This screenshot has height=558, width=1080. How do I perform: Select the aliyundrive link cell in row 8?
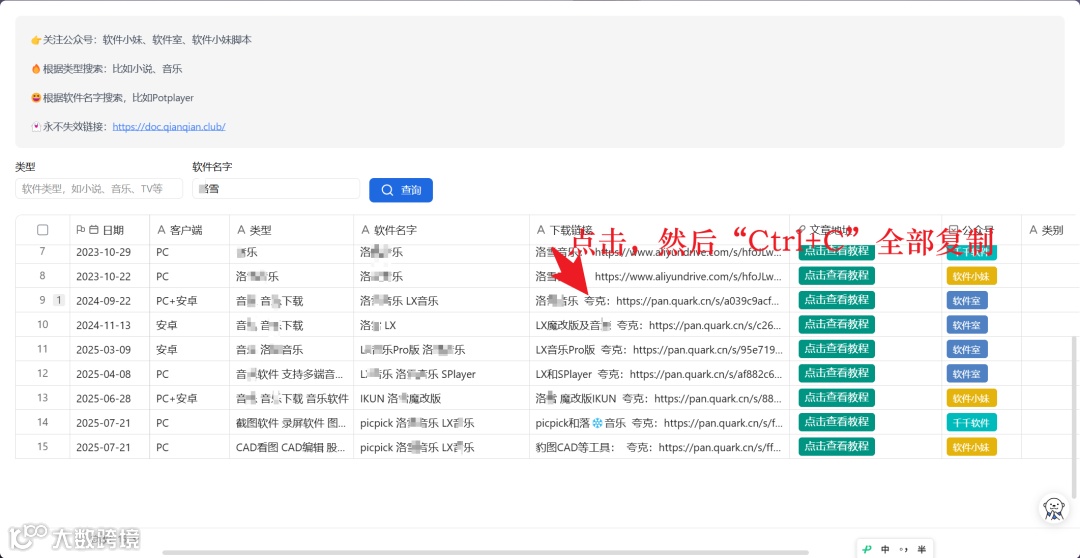click(659, 276)
